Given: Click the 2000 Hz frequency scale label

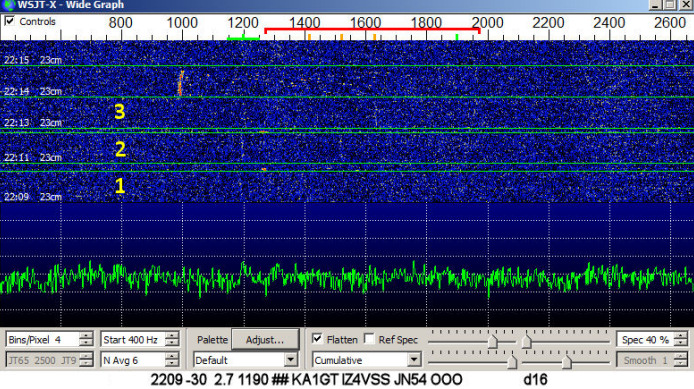Looking at the screenshot, I should (487, 23).
